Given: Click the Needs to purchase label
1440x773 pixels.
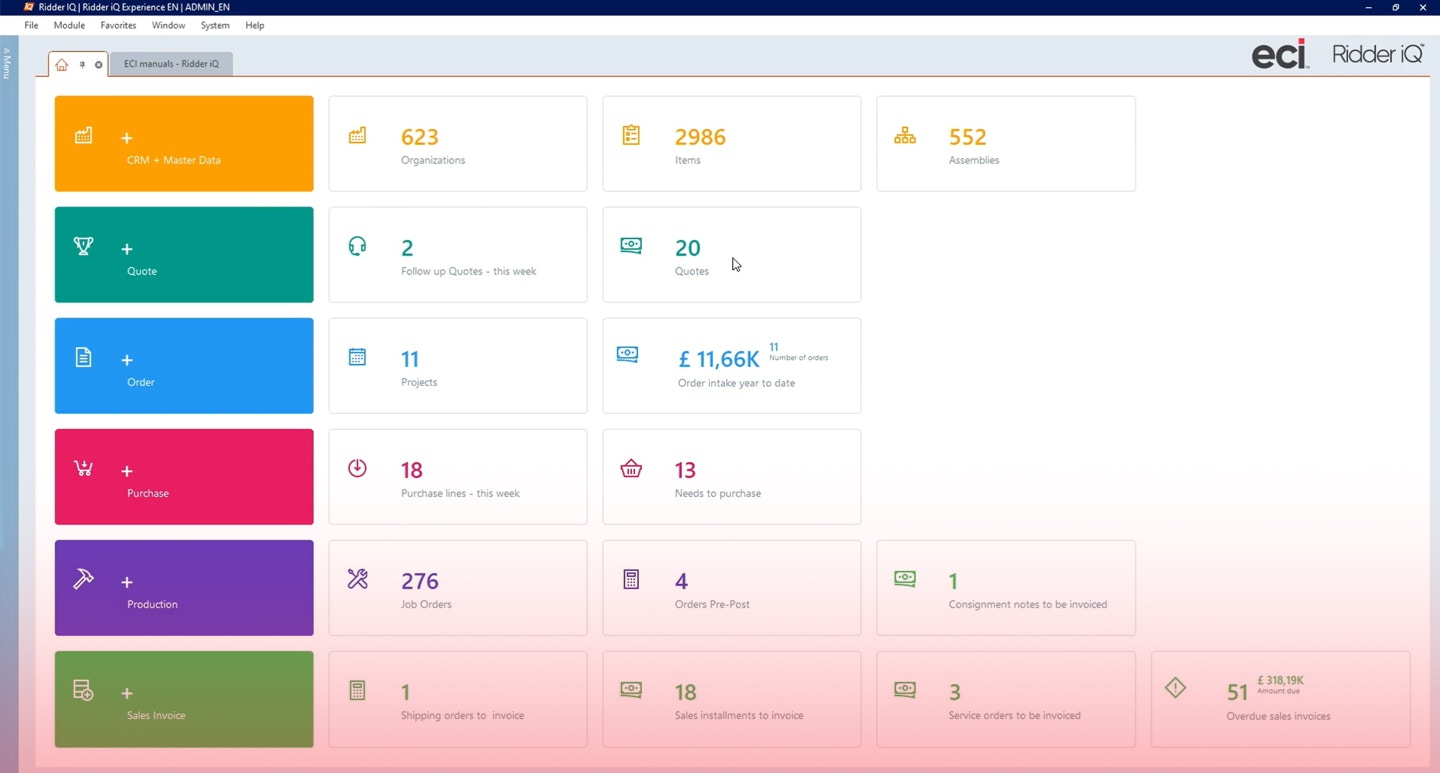Looking at the screenshot, I should pyautogui.click(x=718, y=493).
